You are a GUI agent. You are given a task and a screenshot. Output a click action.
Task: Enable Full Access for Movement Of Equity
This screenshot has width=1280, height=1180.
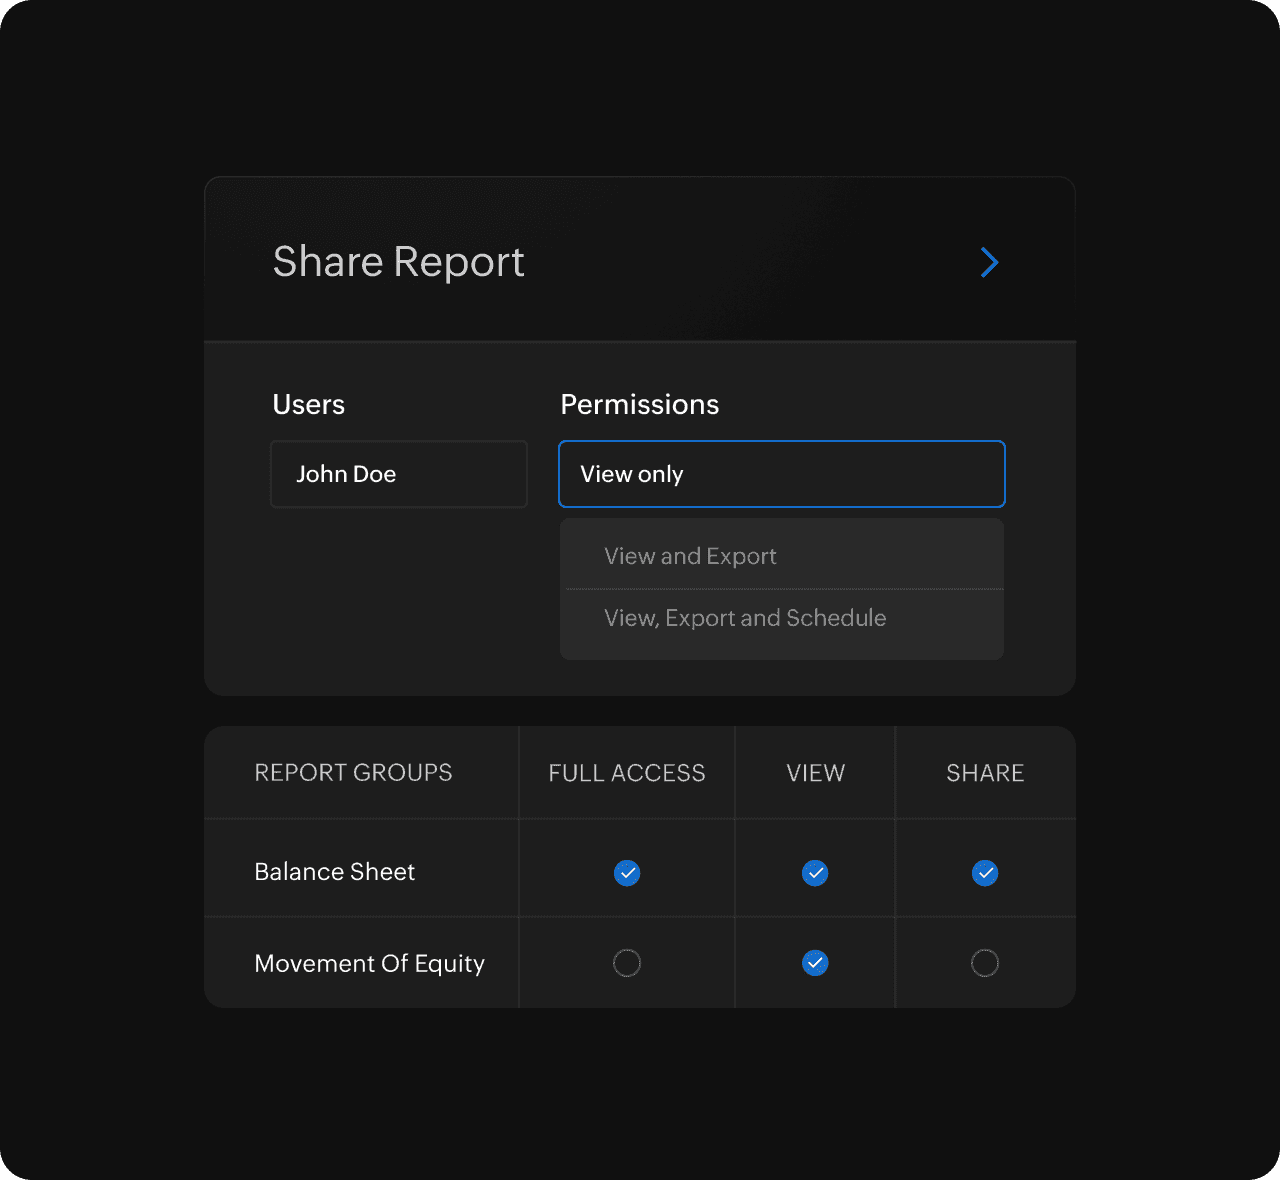coord(627,963)
